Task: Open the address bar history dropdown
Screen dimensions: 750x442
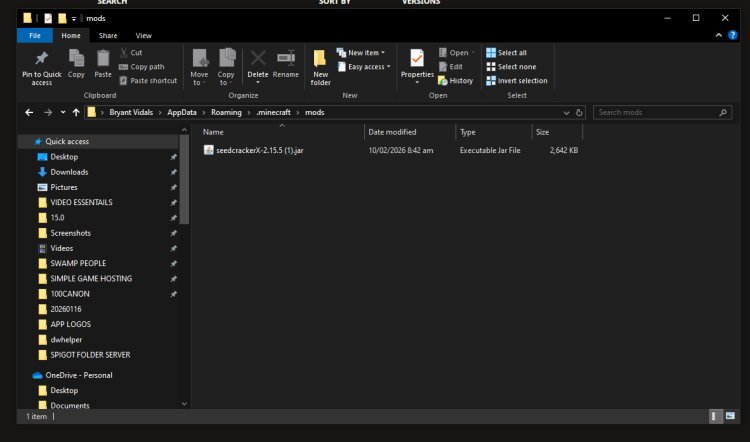Action: (567, 112)
